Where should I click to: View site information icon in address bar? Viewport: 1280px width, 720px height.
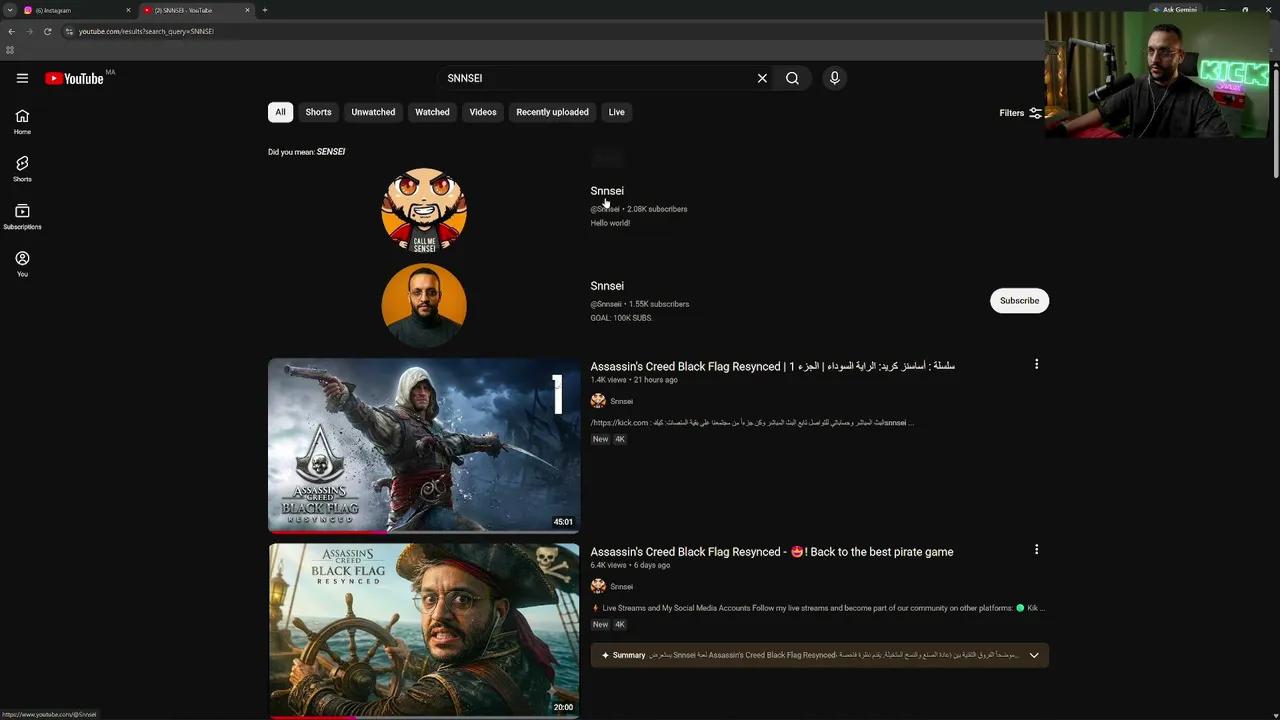coord(69,31)
